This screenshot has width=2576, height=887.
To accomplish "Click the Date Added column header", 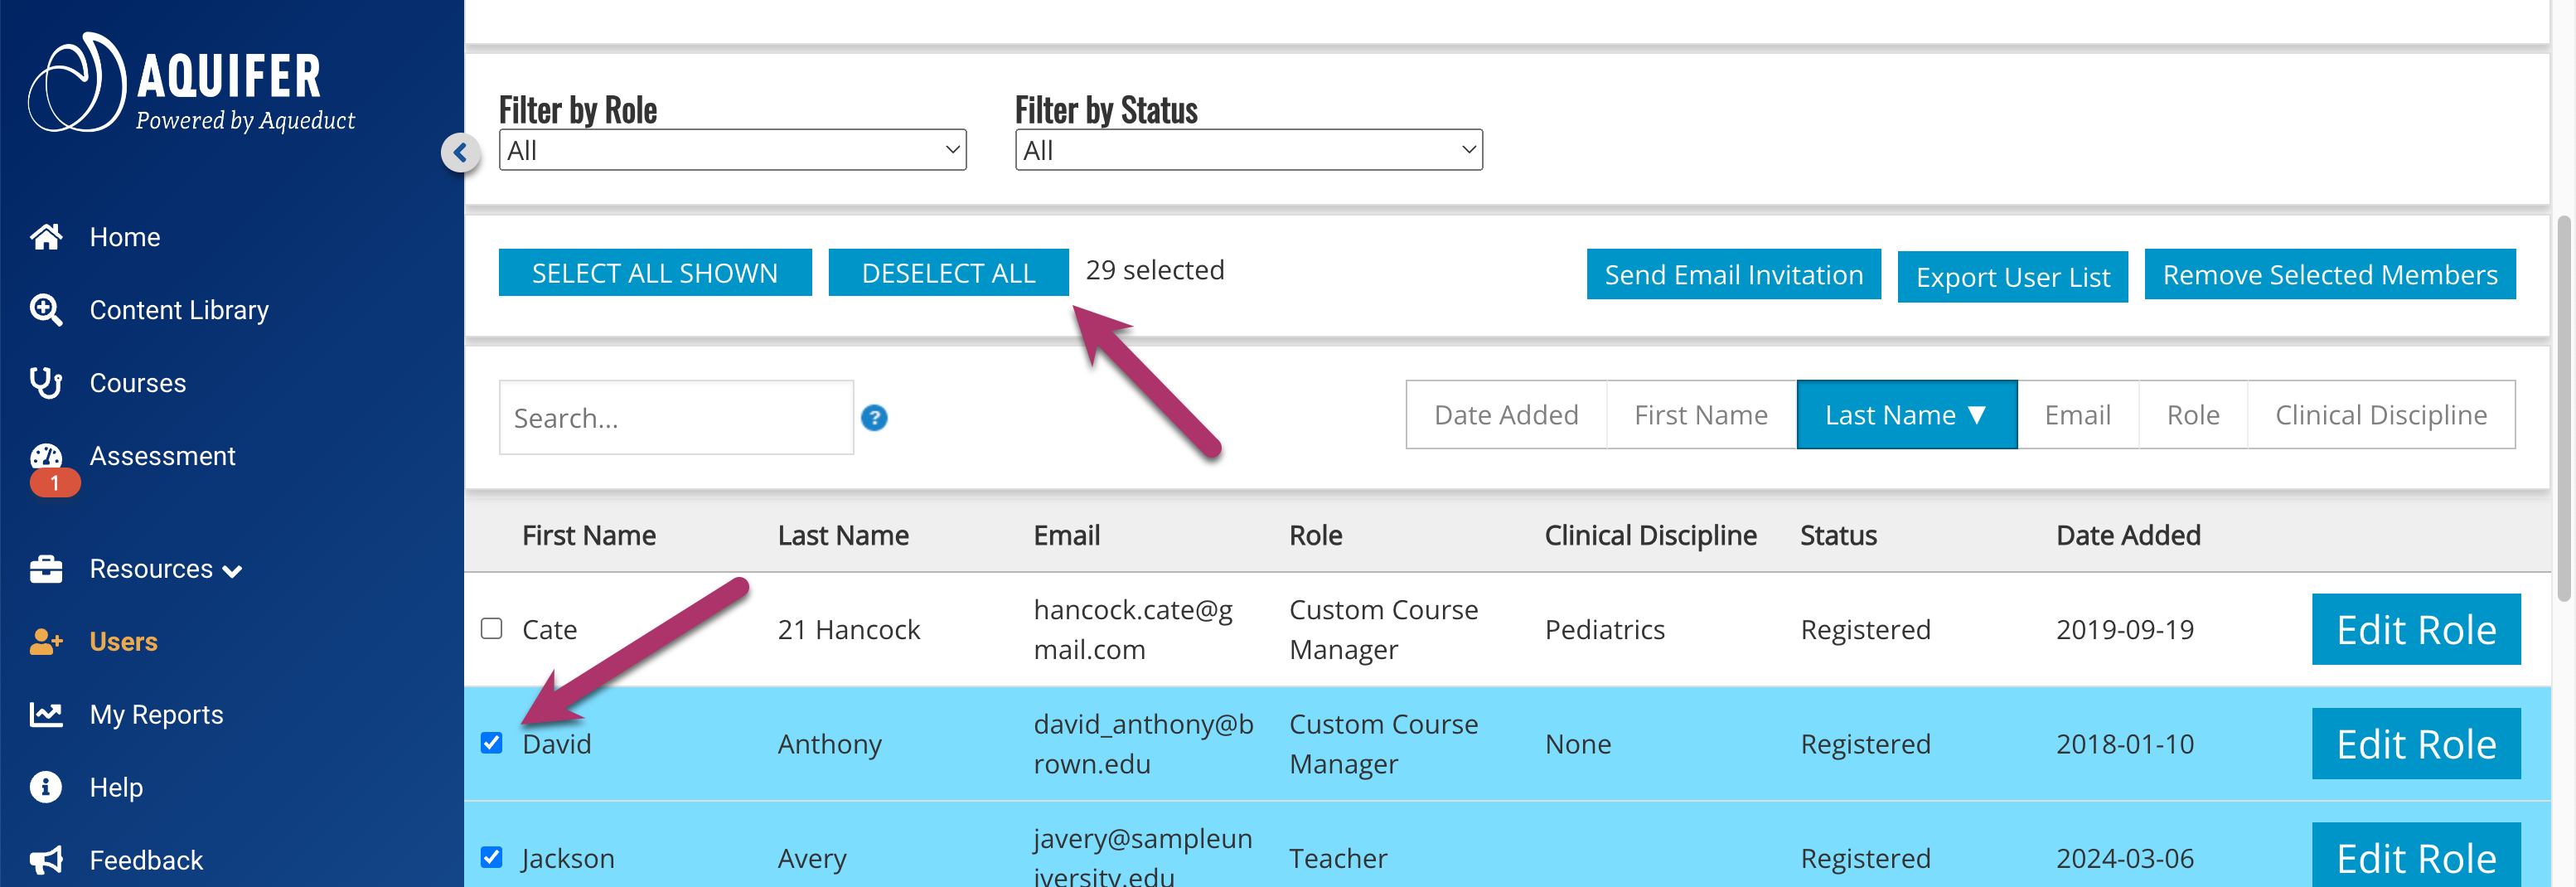I will click(x=2128, y=536).
